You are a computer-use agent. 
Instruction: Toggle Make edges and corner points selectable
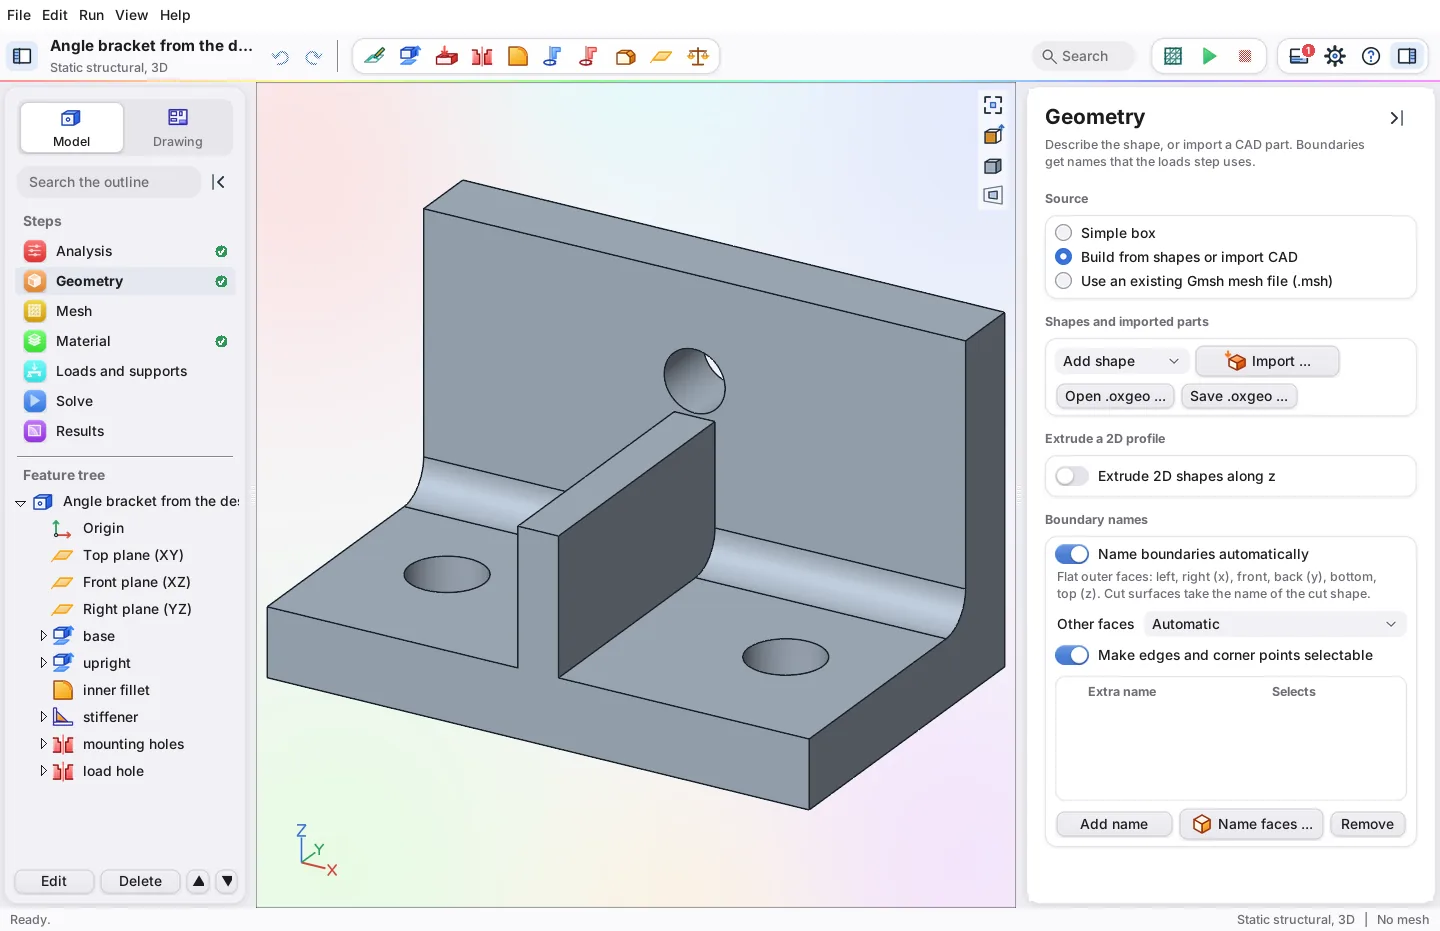coord(1072,655)
